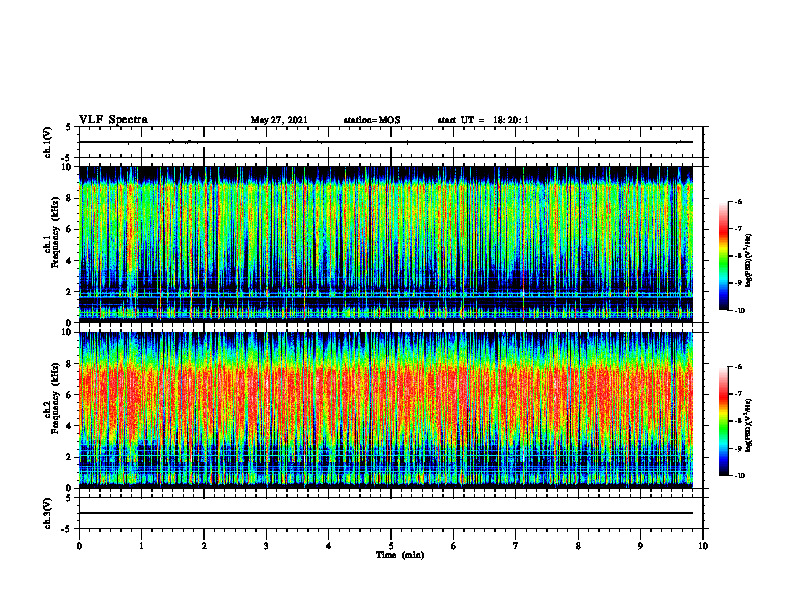The image size is (792, 612).
Task: Click inside the ch.2 spectrogram panel
Action: coord(386,410)
